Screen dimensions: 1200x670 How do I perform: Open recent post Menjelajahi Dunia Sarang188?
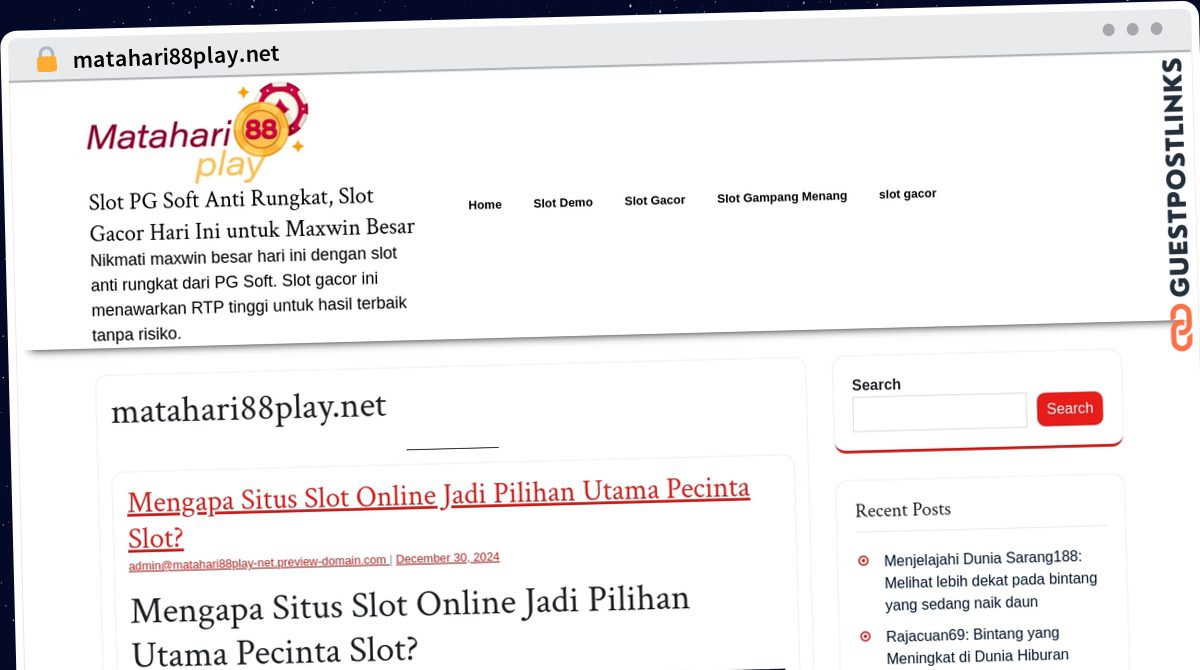[990, 580]
